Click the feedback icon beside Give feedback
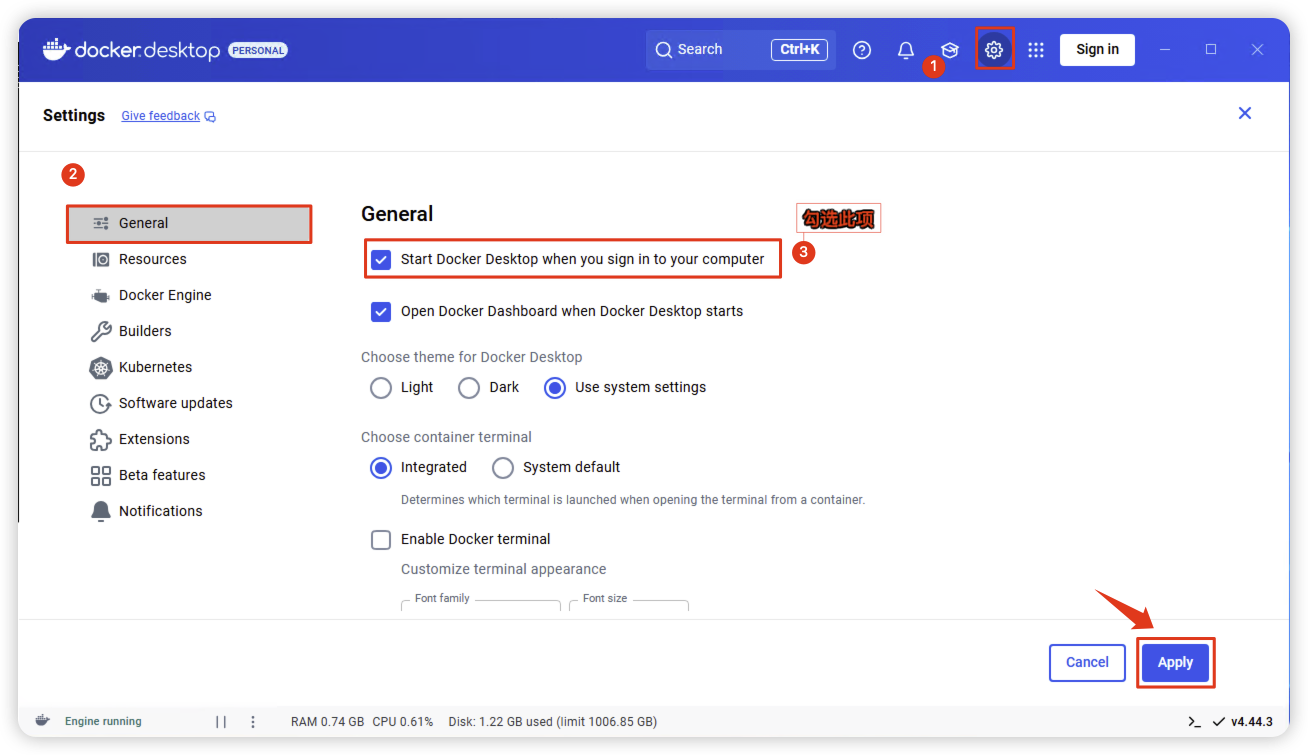Viewport: 1308px width, 755px height. tap(210, 117)
